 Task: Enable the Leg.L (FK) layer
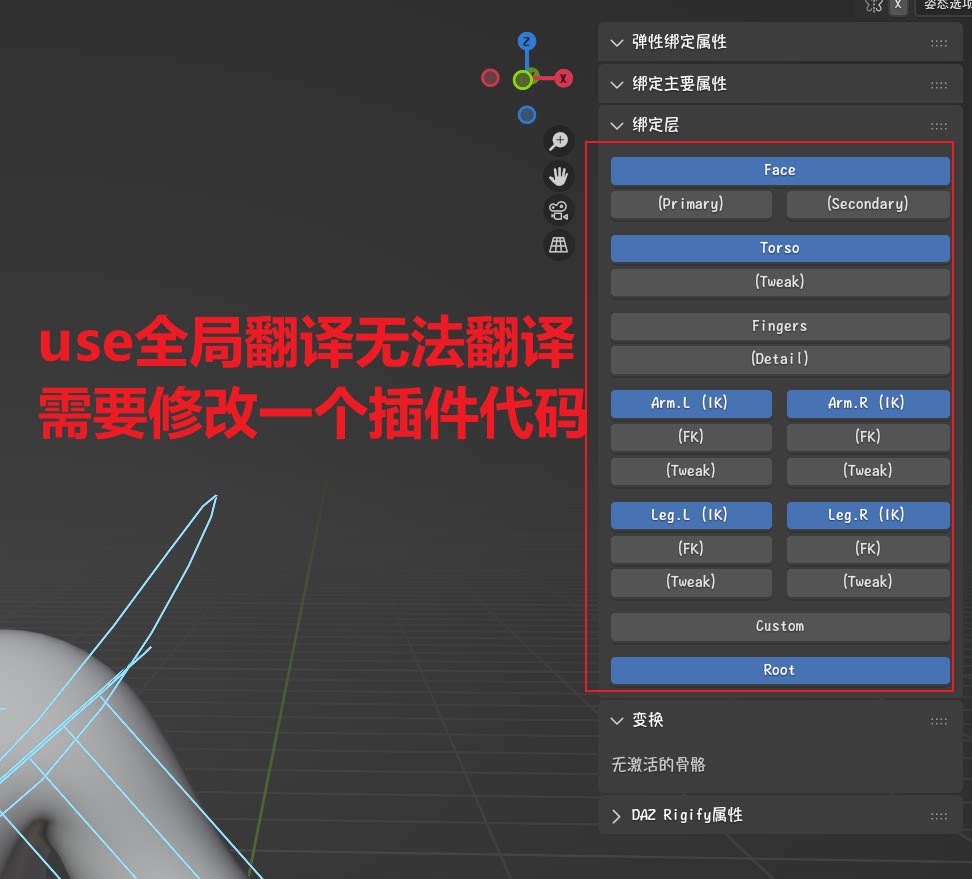[691, 549]
